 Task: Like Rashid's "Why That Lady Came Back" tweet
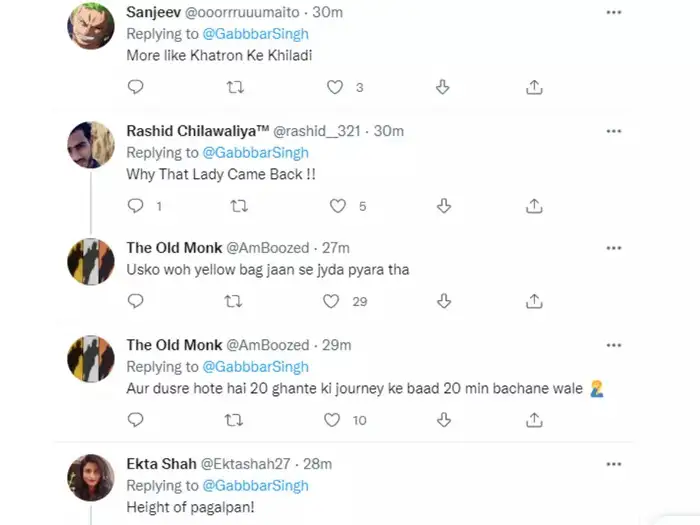click(337, 205)
